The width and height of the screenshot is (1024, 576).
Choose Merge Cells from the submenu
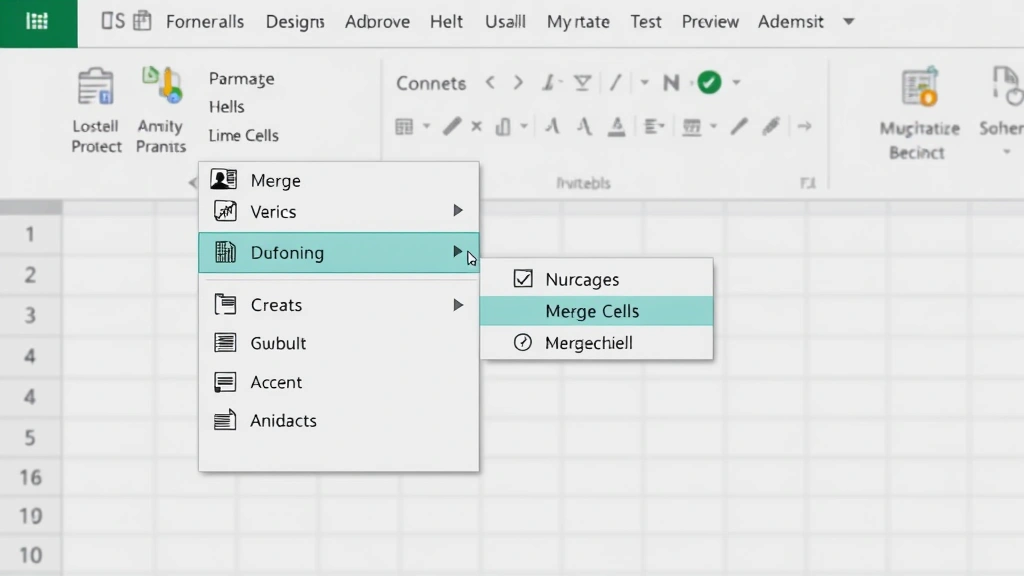(x=592, y=311)
